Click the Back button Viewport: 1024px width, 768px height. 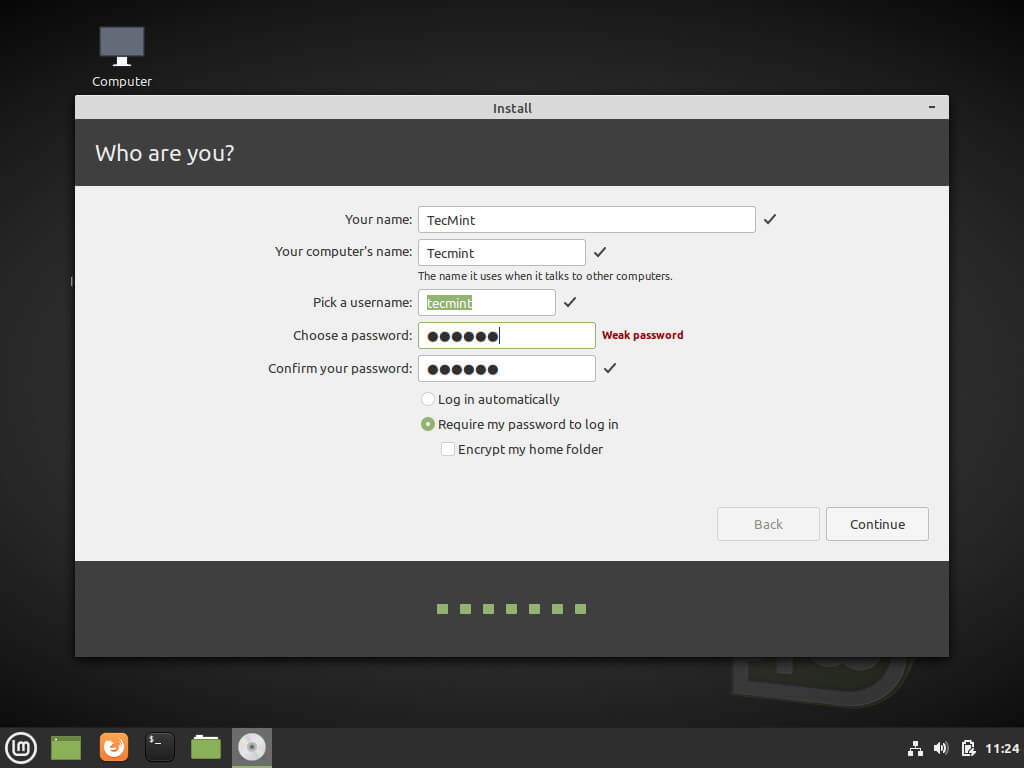[x=768, y=524]
